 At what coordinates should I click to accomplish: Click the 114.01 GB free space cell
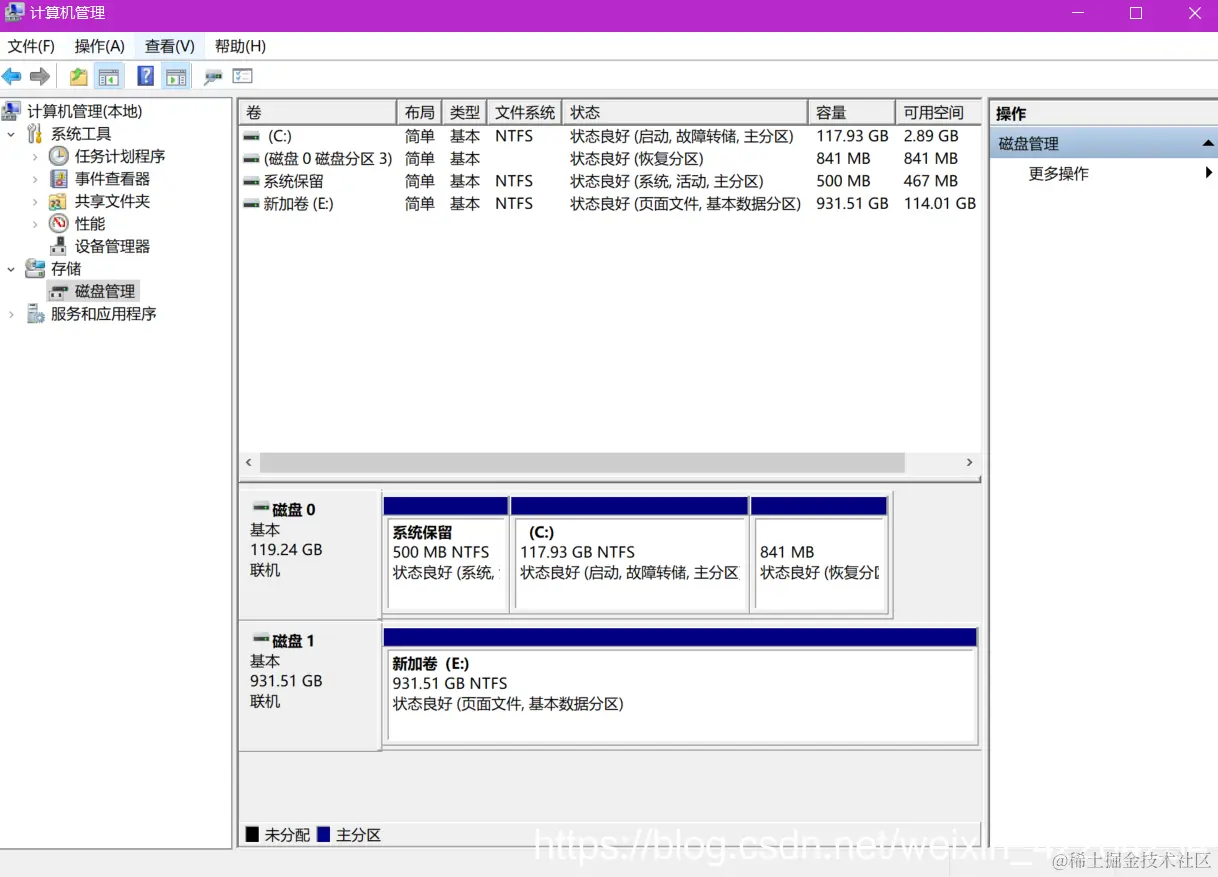point(940,204)
